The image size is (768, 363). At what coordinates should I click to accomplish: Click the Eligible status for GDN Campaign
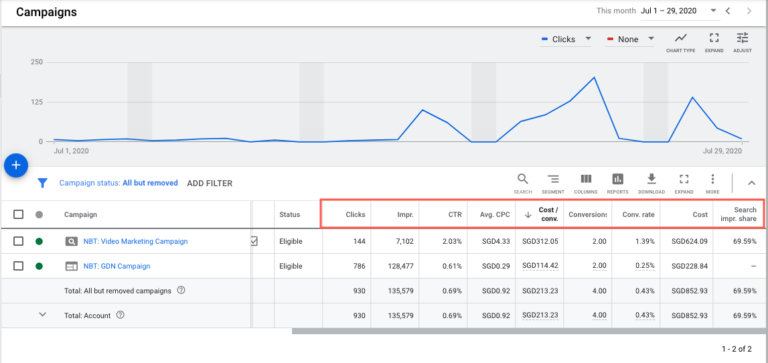click(291, 266)
